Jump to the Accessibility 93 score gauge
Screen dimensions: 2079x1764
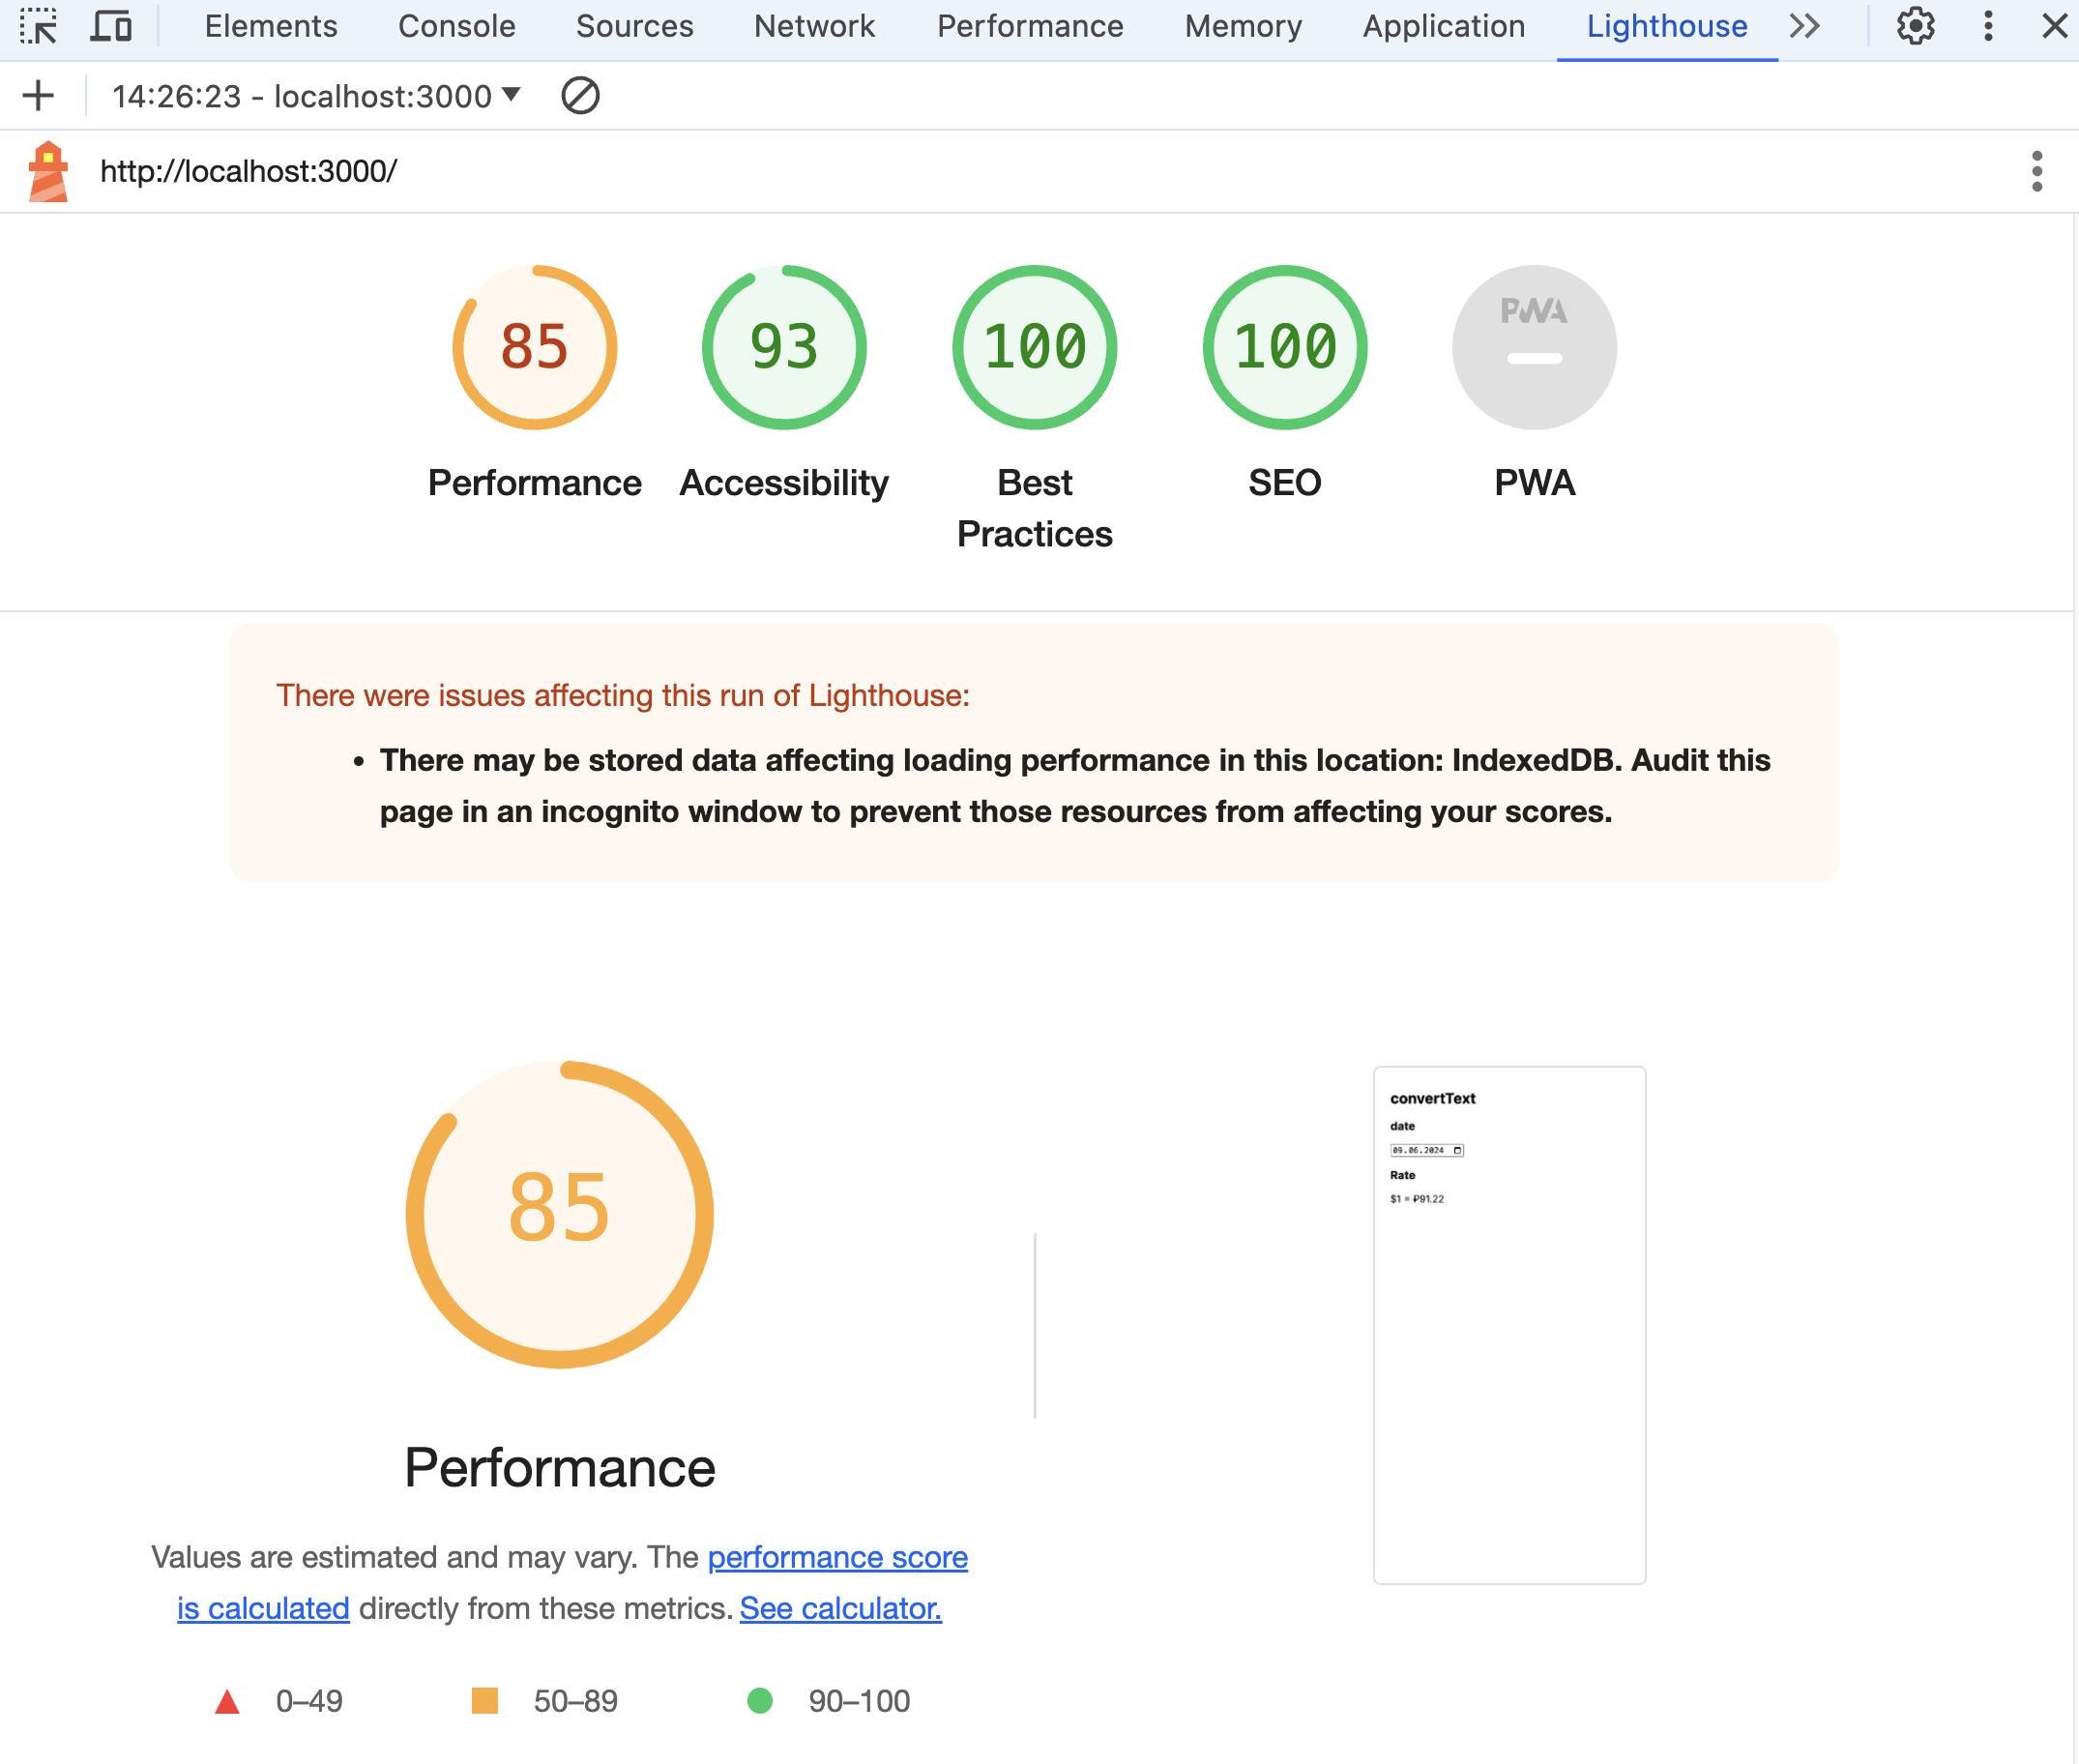point(784,347)
